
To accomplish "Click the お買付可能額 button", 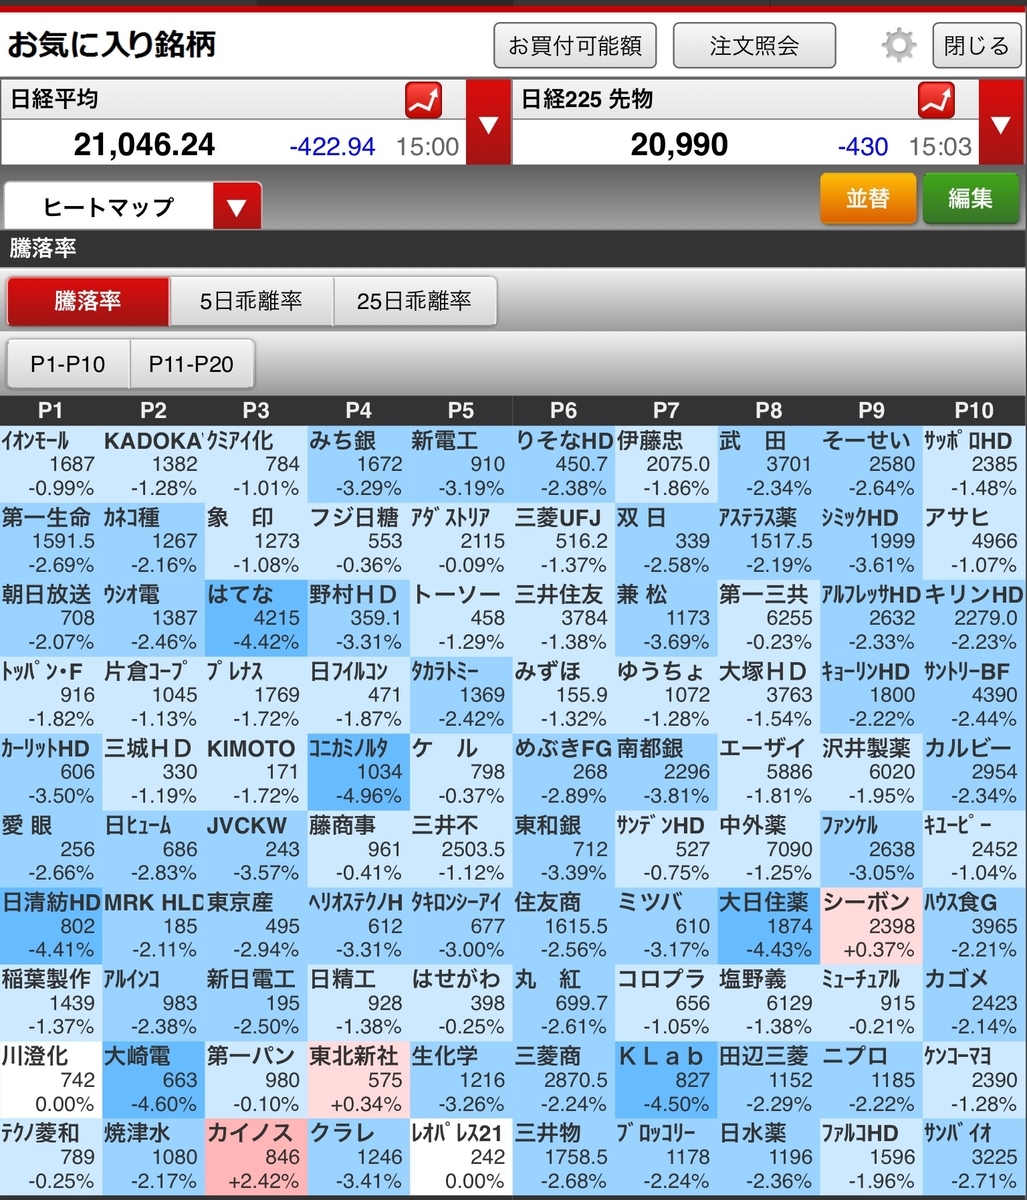I will 575,46.
